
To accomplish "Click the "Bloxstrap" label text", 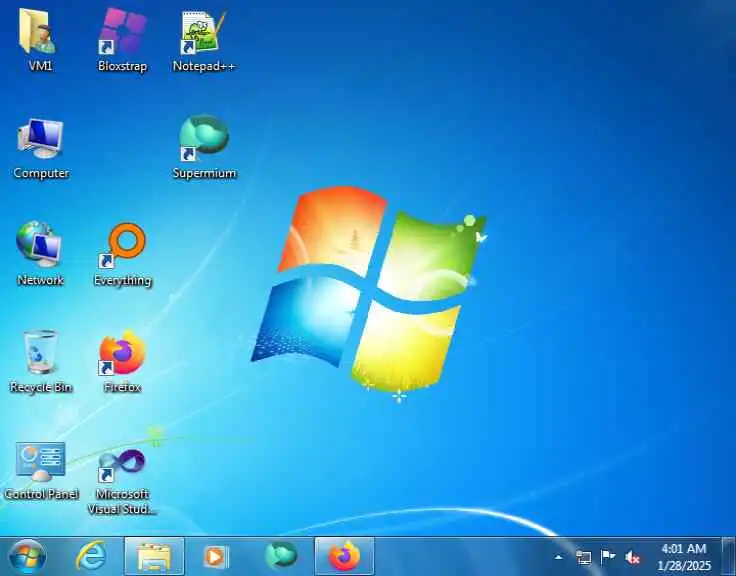I will (x=123, y=66).
